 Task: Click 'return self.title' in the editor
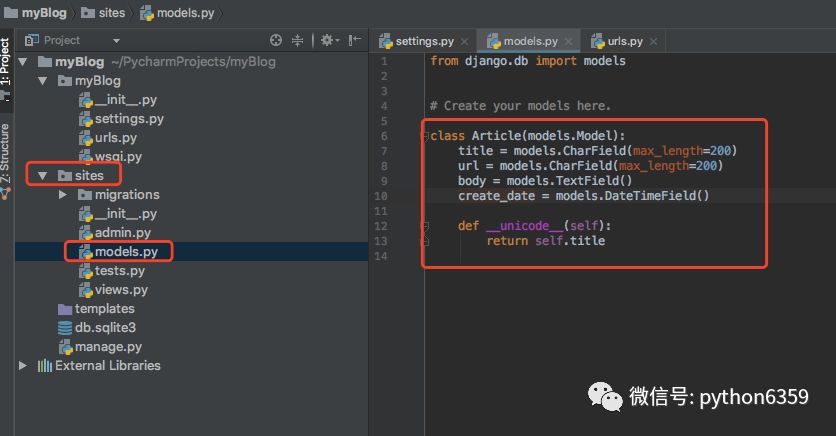[546, 241]
